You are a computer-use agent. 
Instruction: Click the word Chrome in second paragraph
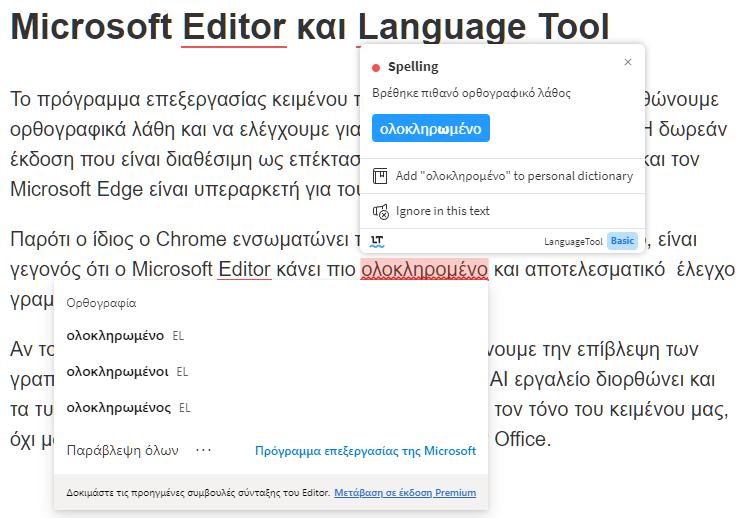(191, 239)
